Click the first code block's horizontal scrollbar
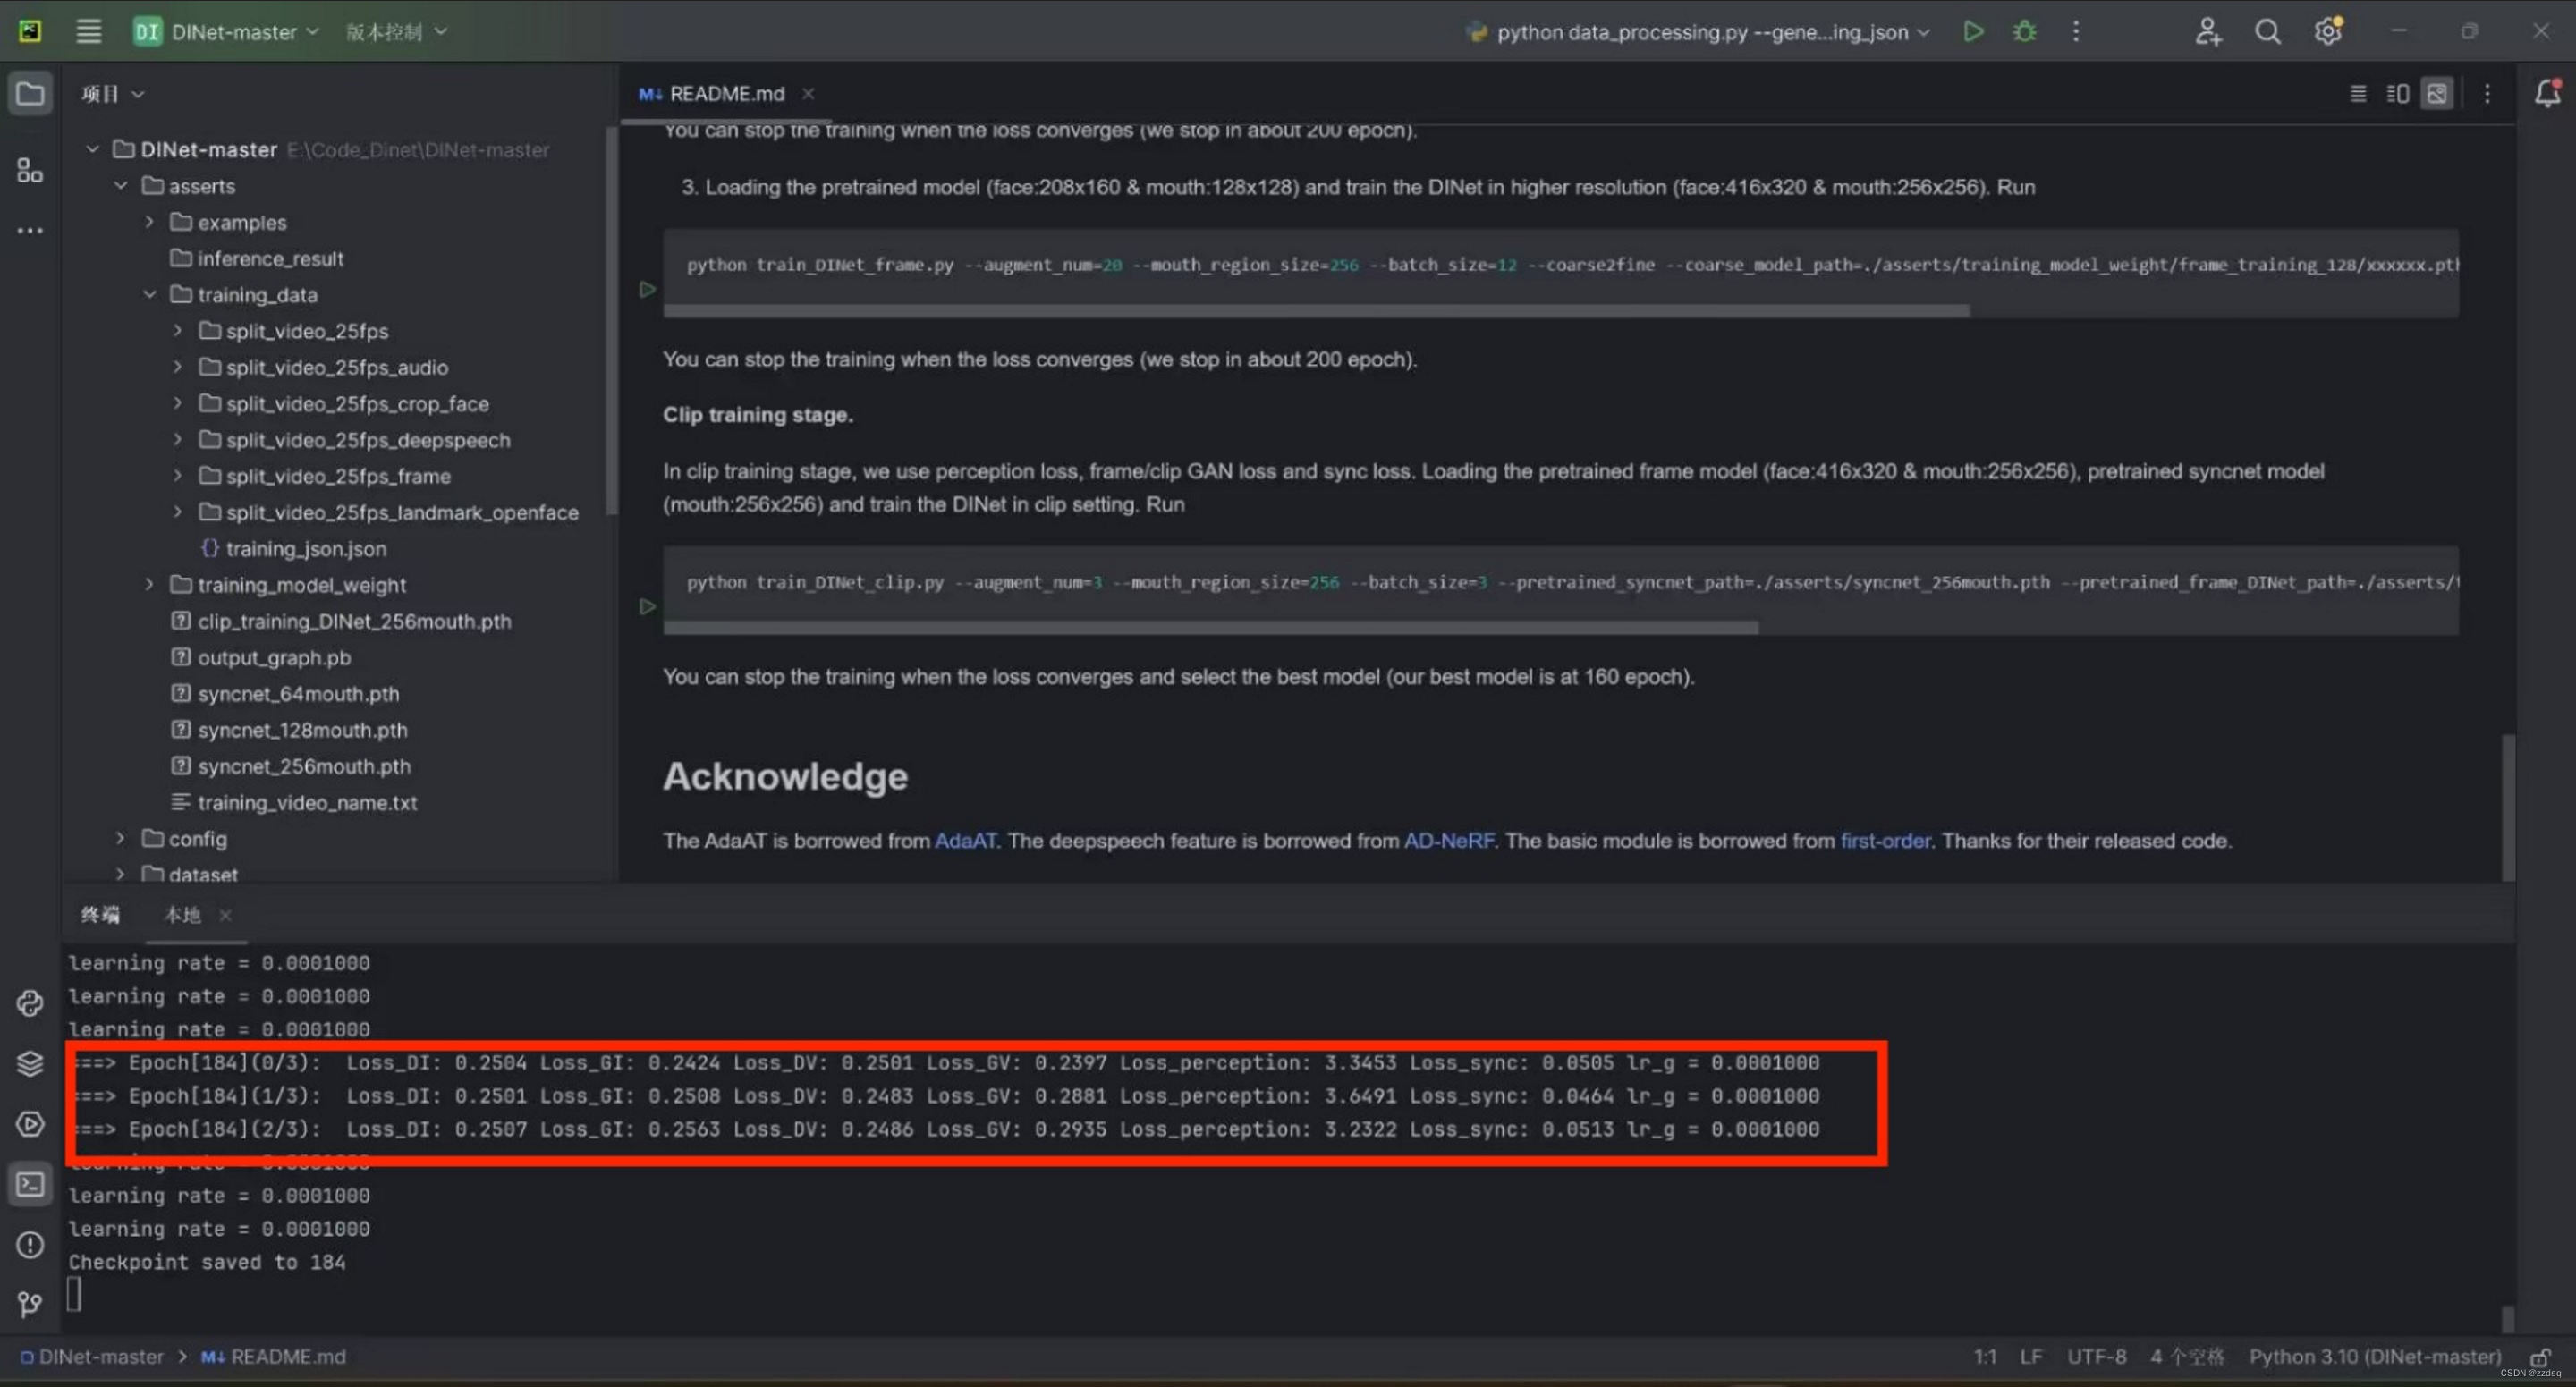This screenshot has height=1387, width=2576. 1315,310
